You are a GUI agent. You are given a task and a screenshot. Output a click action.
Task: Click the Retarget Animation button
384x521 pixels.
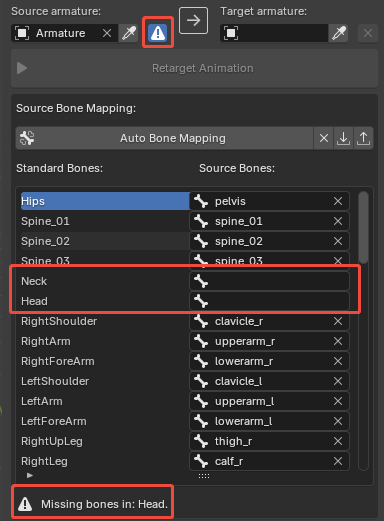[x=194, y=68]
